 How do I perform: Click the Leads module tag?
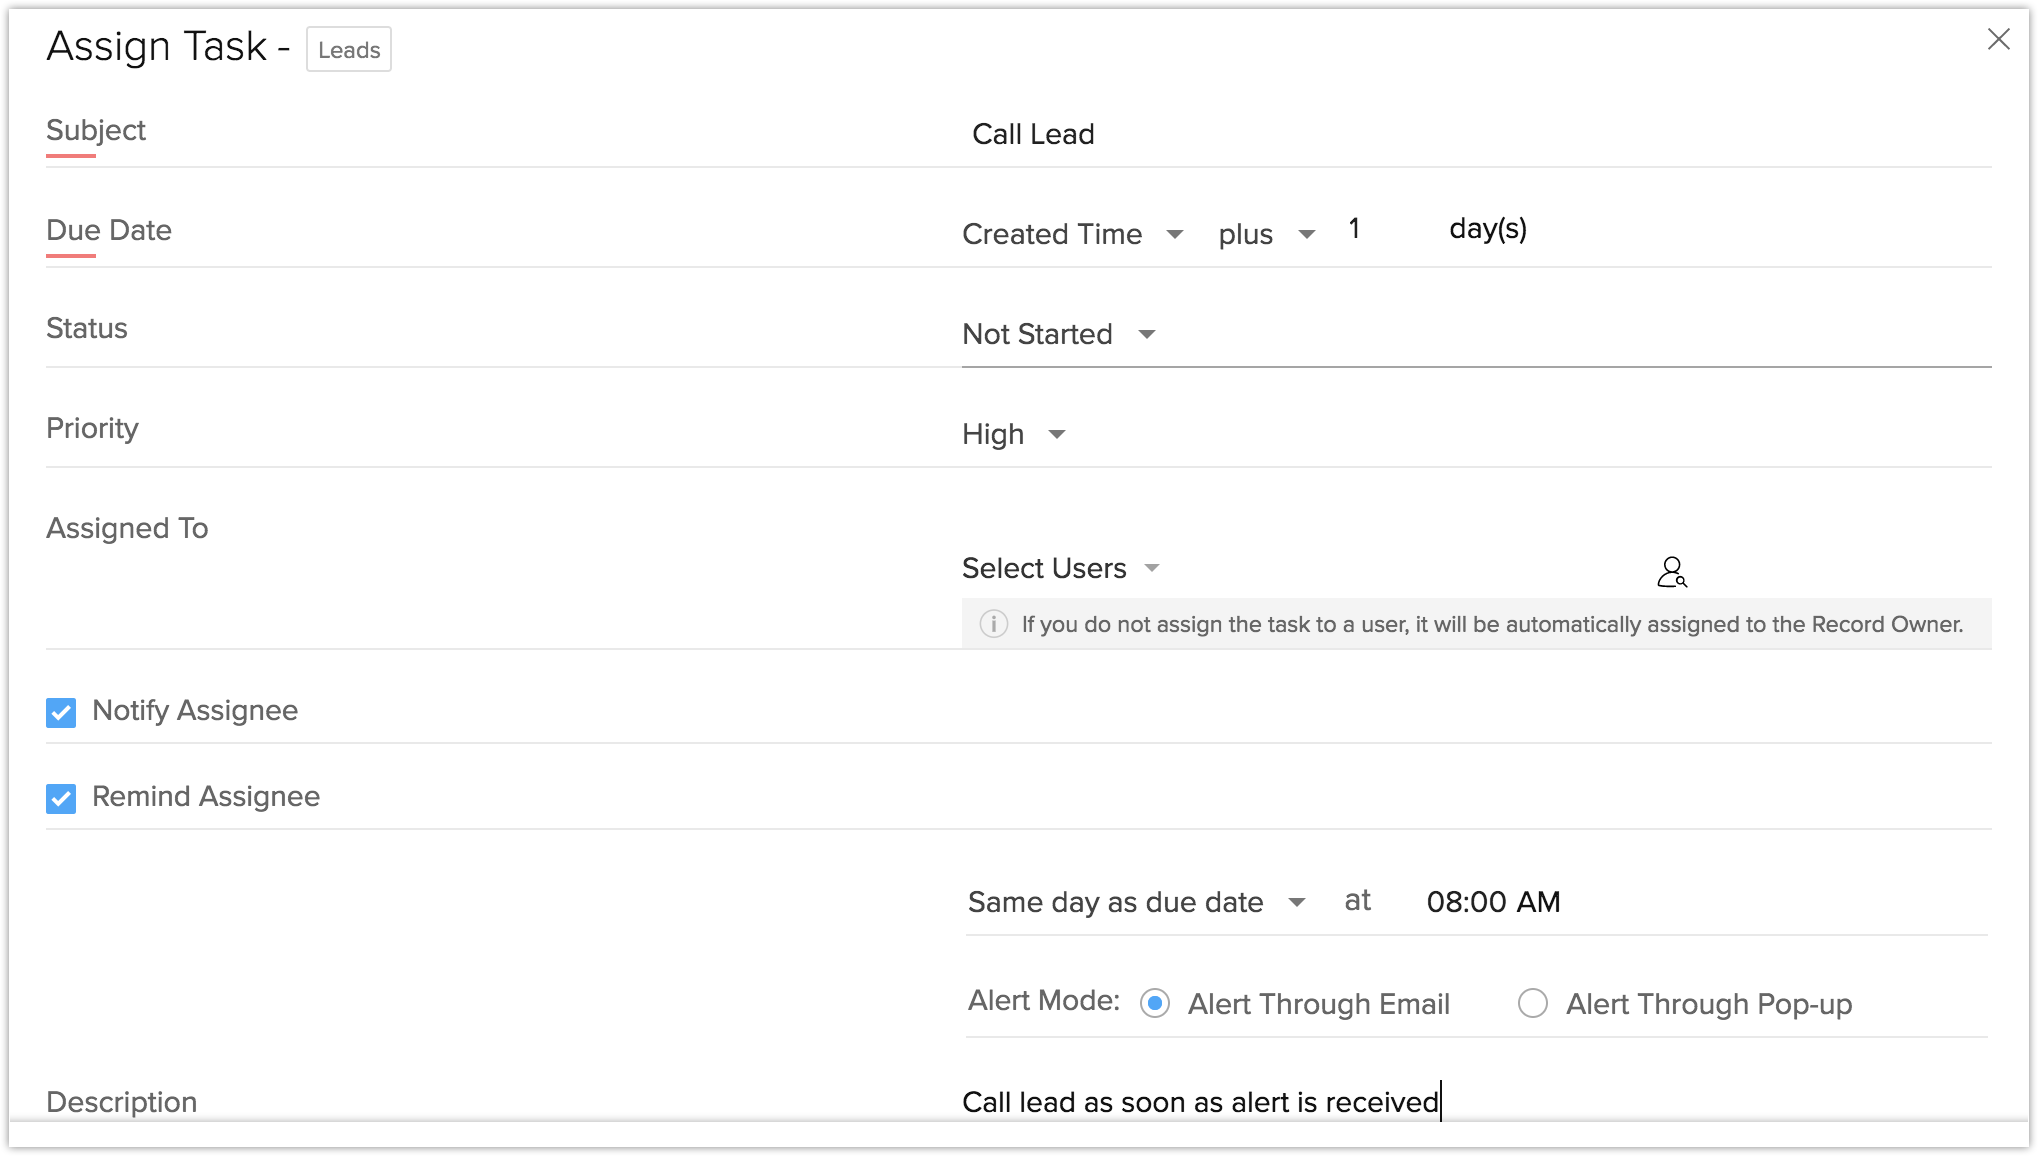point(349,50)
